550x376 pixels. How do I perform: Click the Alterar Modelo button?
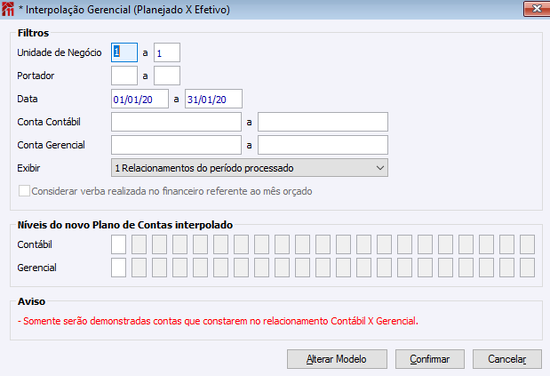337,359
